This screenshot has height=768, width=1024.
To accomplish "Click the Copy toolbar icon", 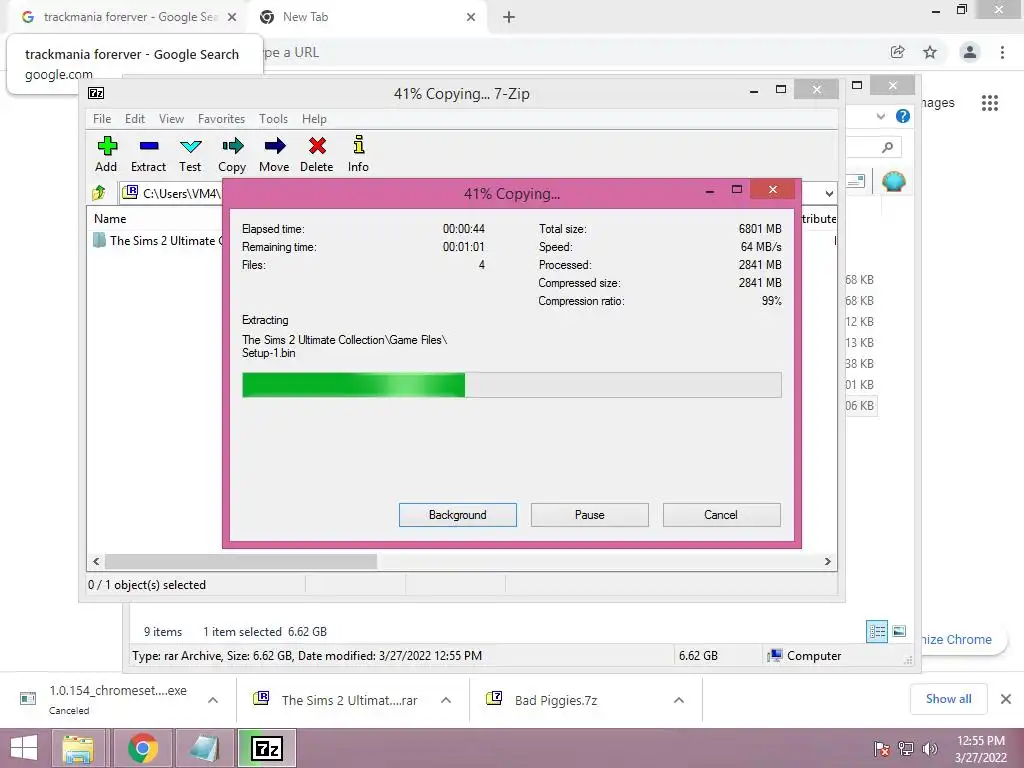I will pos(232,146).
